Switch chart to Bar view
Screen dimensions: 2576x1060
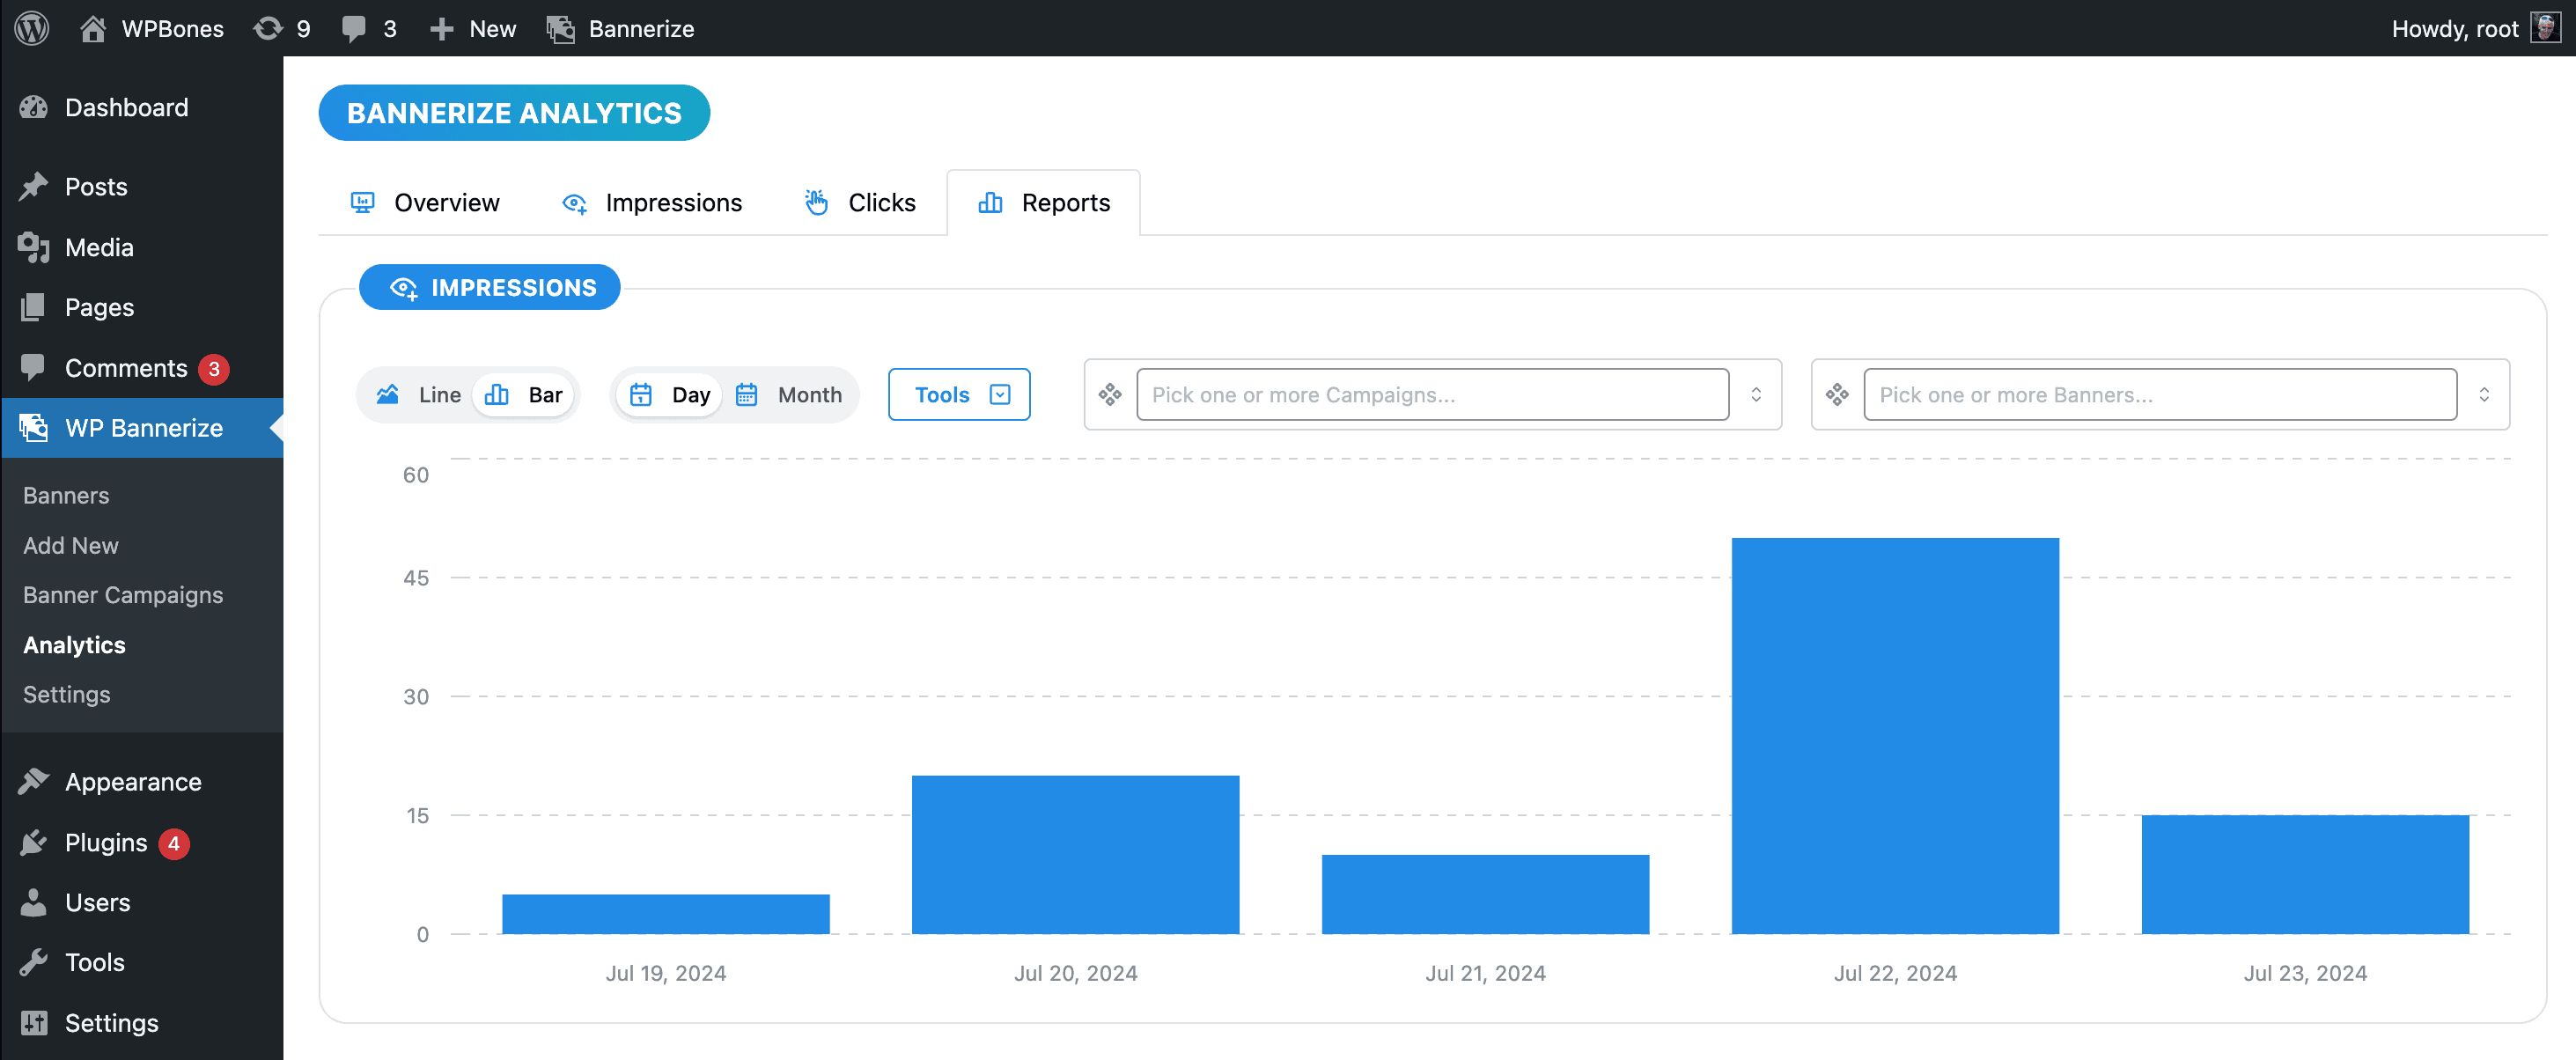point(523,395)
